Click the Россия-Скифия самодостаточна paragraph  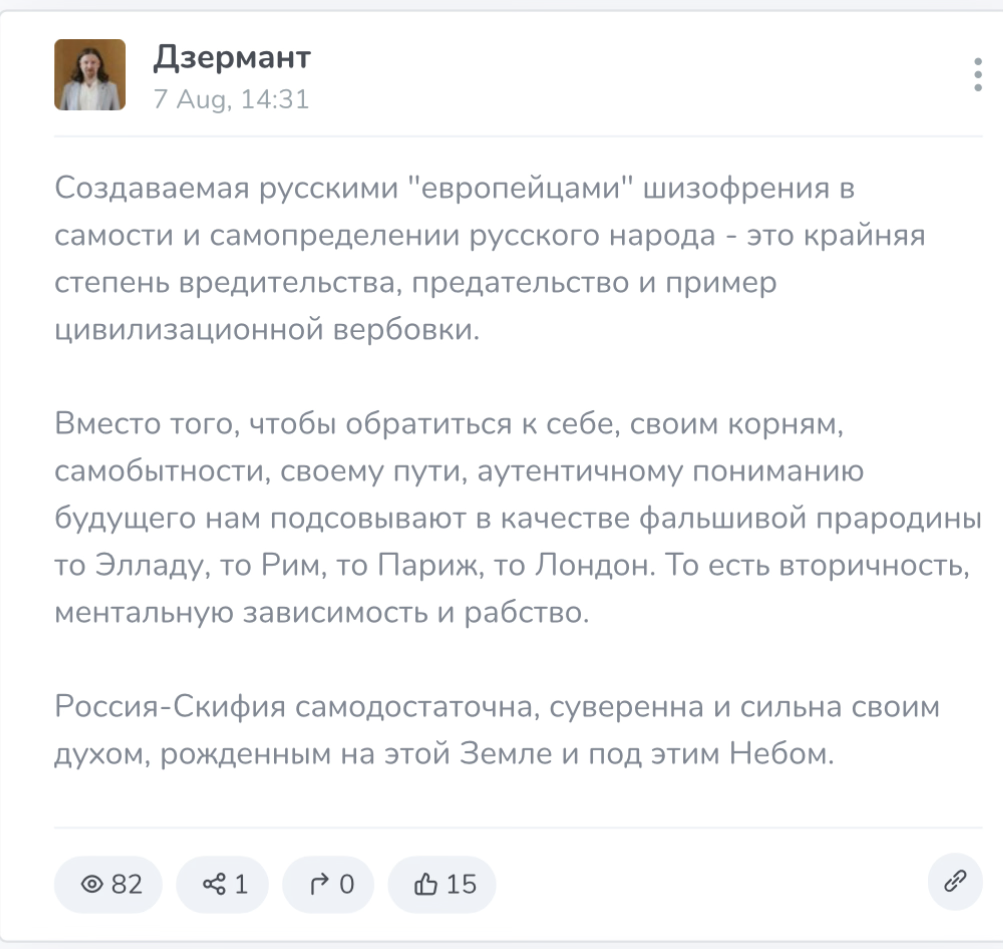pos(497,730)
